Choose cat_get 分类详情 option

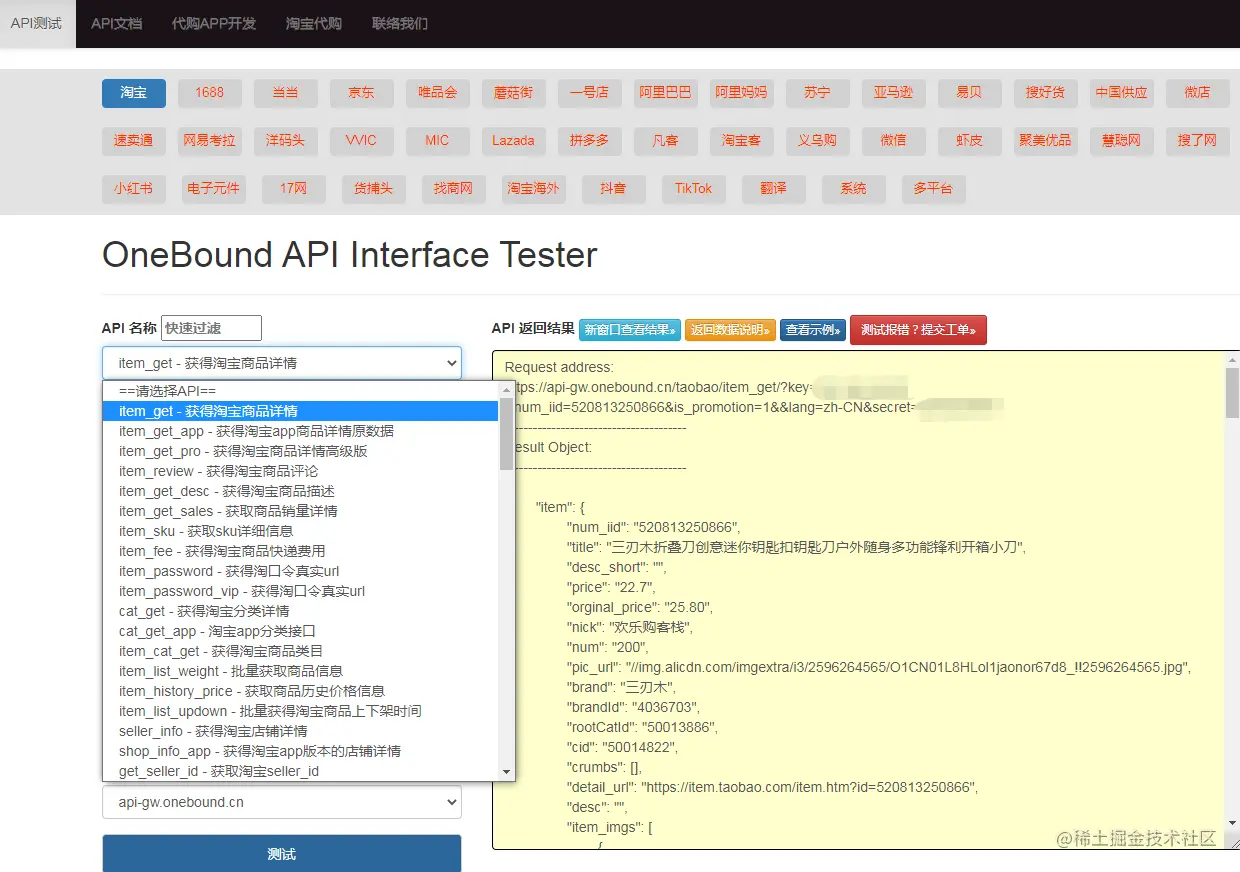[301, 611]
